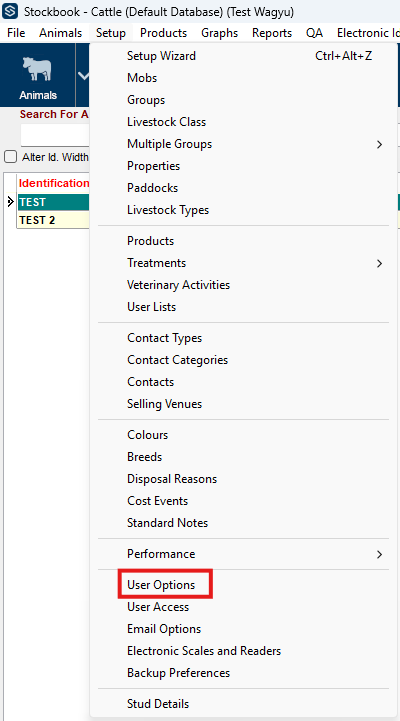Screen dimensions: 400x721
Task: Open the Reports menu
Action: (x=272, y=33)
